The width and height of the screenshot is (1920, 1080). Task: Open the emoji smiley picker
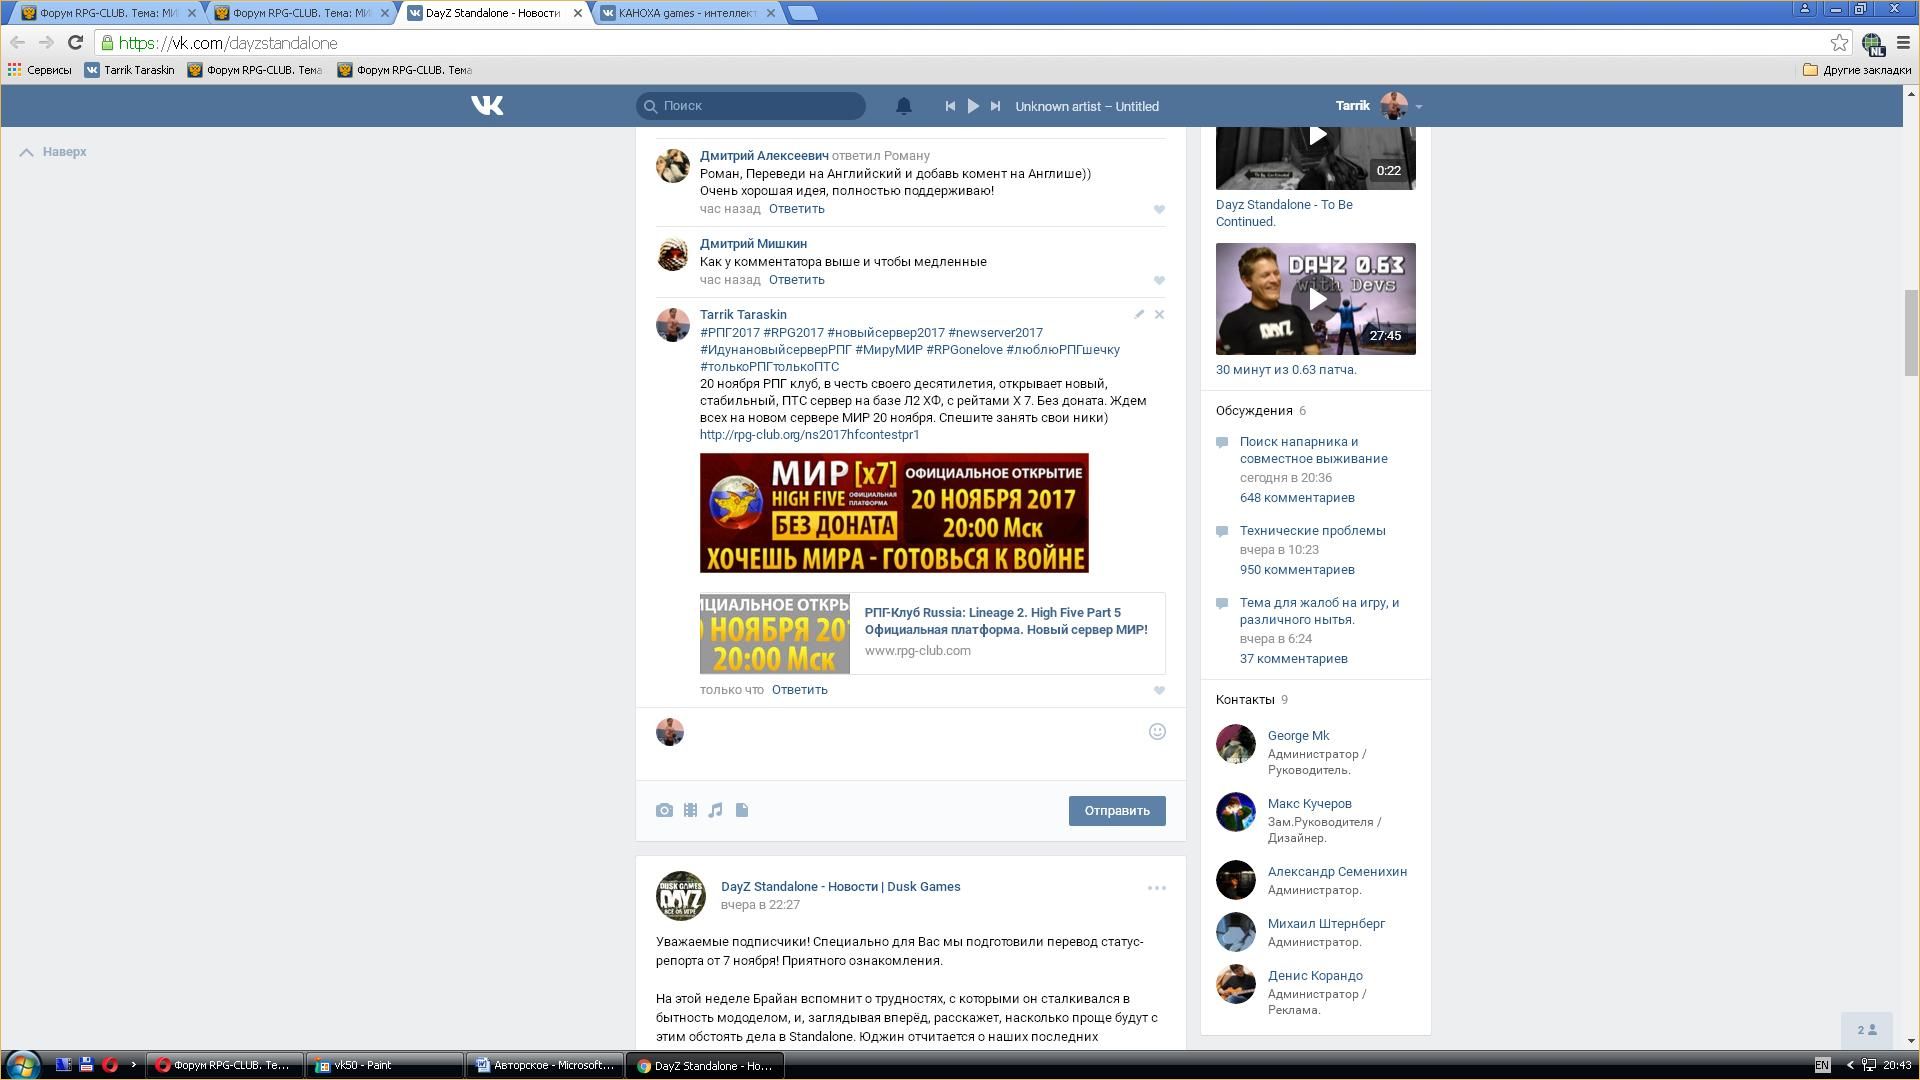click(1157, 732)
